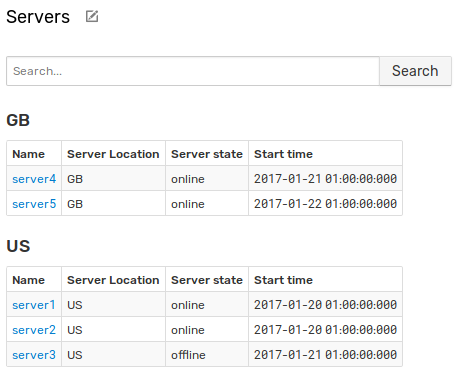Click the Search button
Viewport: 460px width, 374px height.
[x=415, y=71]
